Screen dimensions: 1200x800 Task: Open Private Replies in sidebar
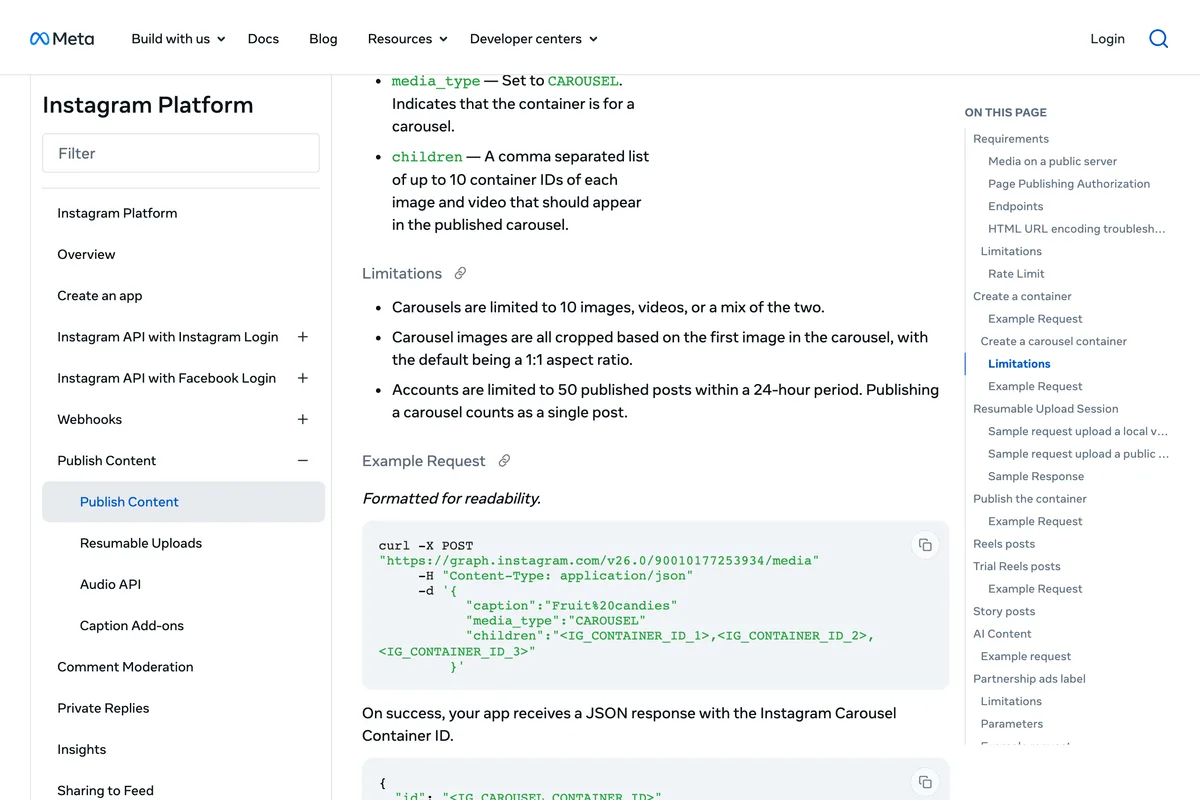103,708
